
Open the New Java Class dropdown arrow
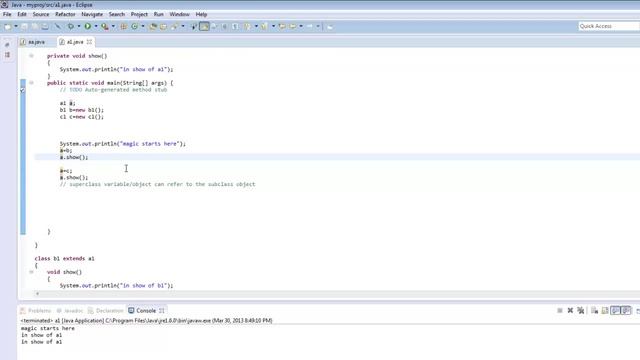coord(142,27)
